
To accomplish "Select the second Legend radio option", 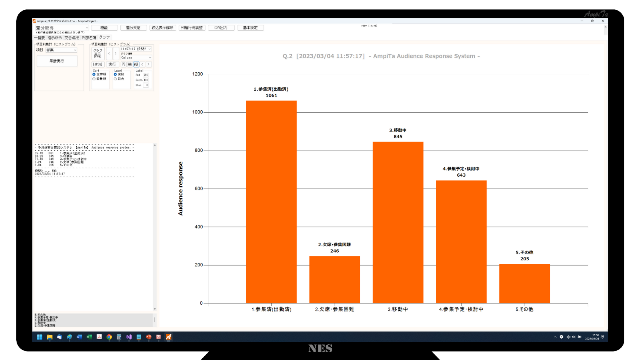I will point(116,78).
